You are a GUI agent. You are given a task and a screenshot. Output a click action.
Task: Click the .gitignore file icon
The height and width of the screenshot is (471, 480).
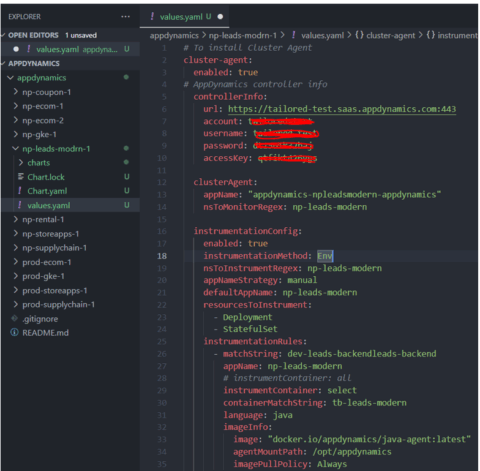pos(14,318)
